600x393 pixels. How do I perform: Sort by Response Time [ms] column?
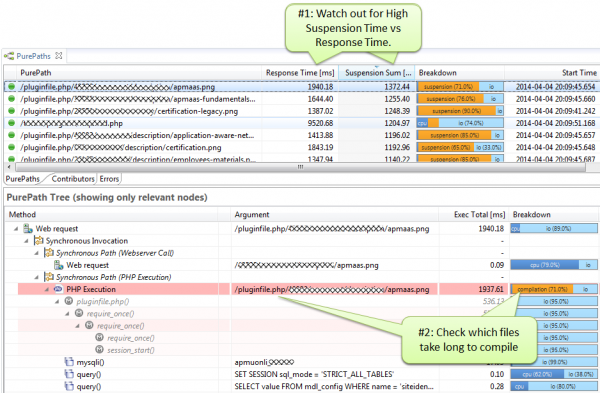[300, 73]
